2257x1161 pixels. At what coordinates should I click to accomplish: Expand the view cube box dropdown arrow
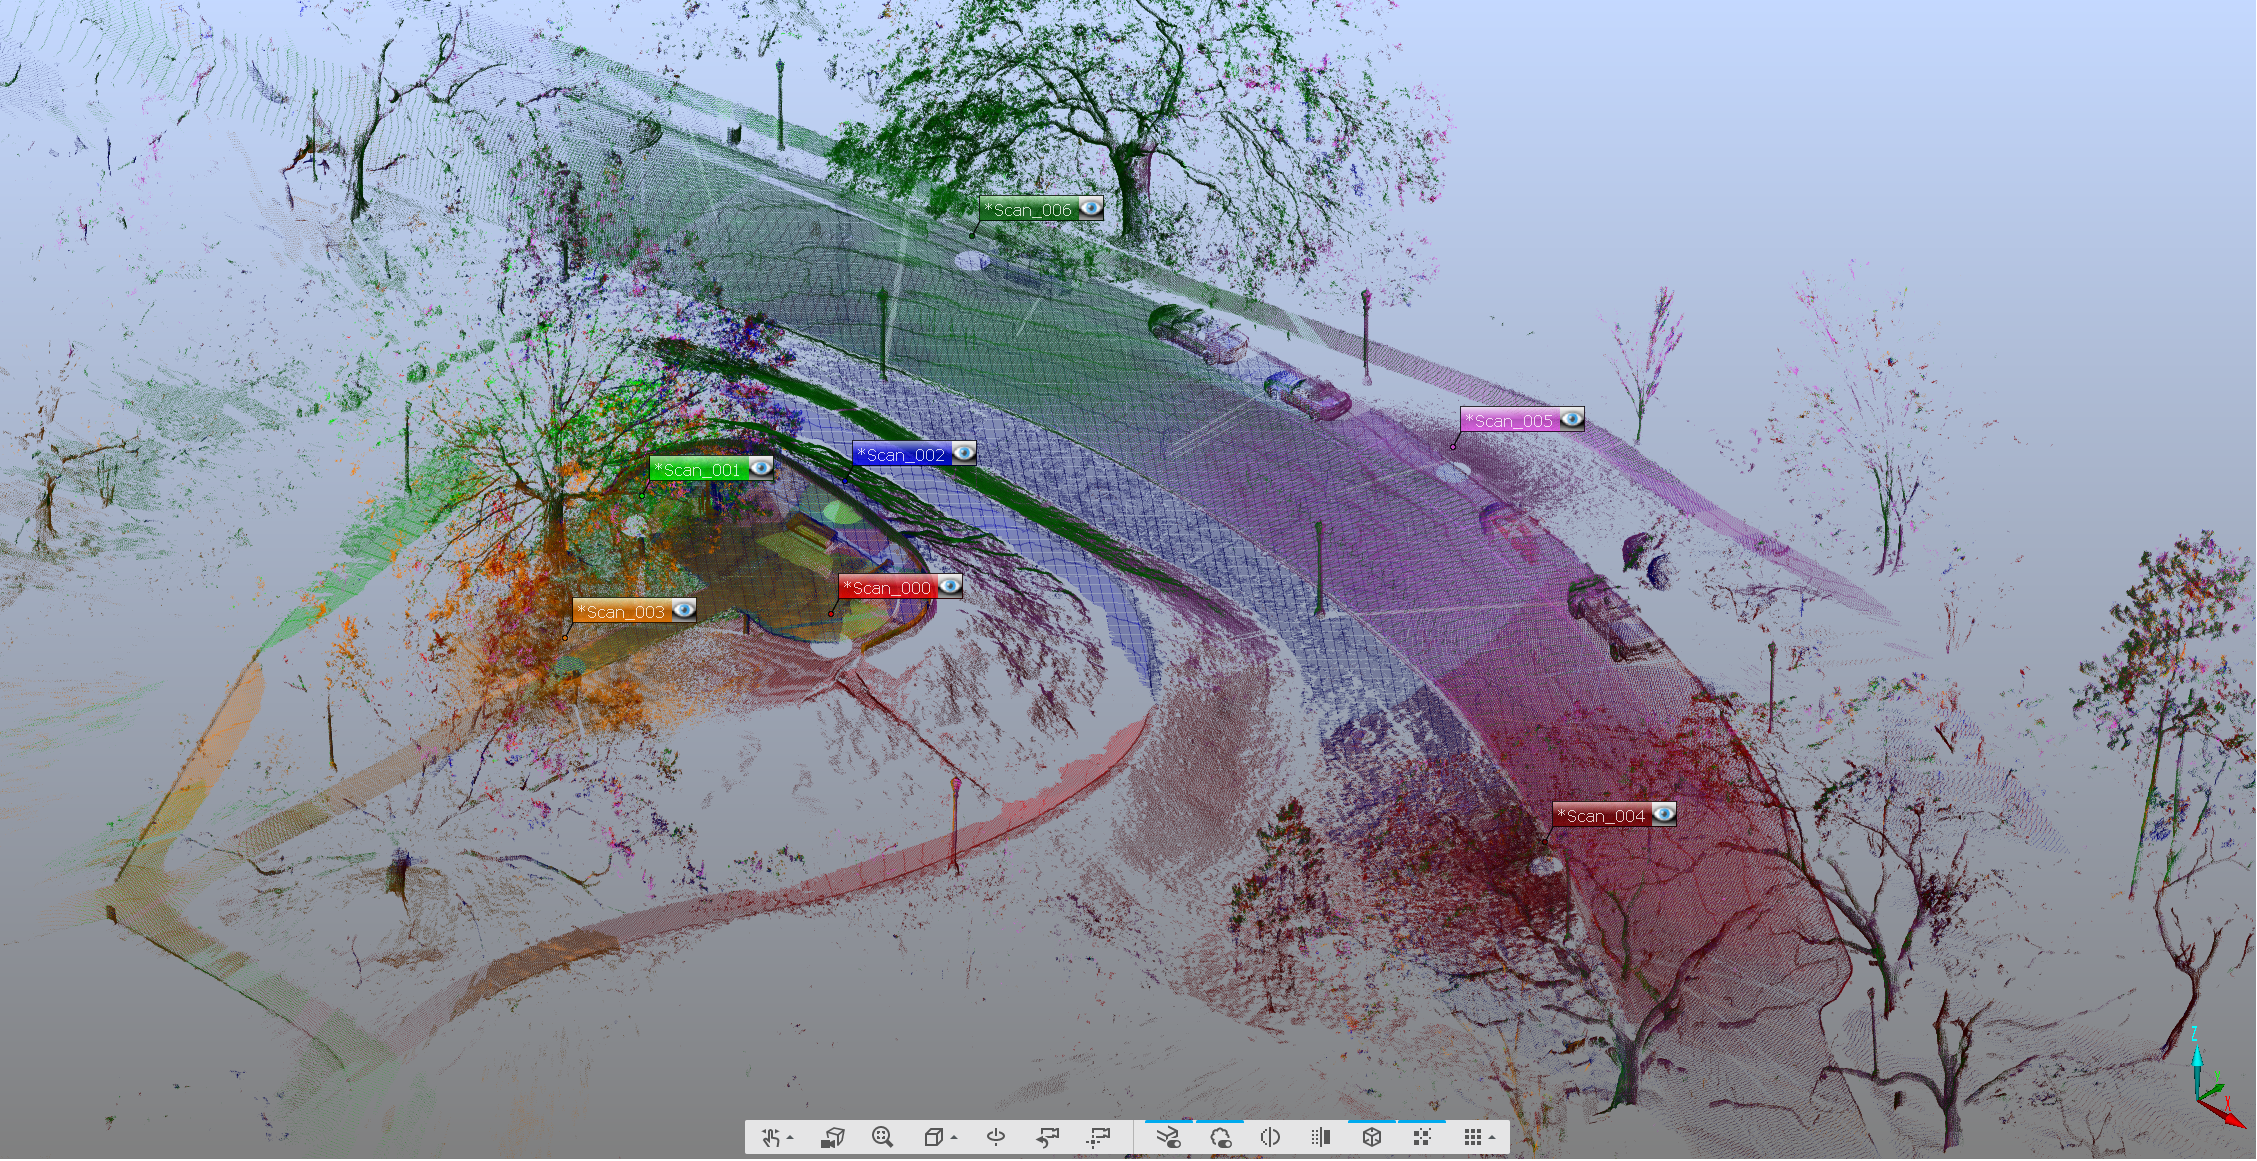coord(954,1138)
